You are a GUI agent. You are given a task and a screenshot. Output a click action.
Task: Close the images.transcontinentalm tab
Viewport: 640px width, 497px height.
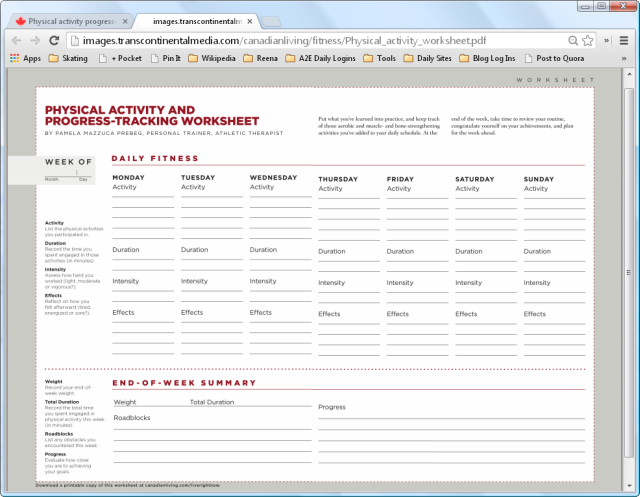pos(250,21)
